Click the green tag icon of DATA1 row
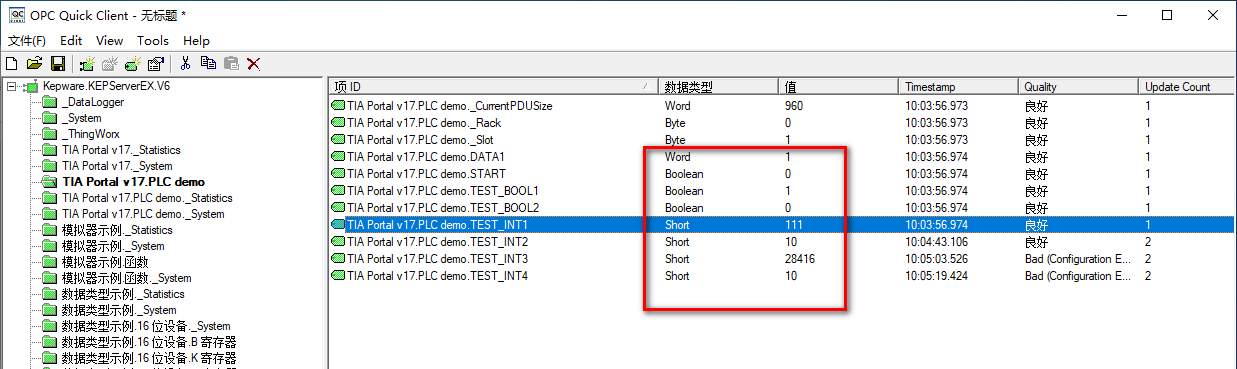The width and height of the screenshot is (1237, 369). coord(338,157)
